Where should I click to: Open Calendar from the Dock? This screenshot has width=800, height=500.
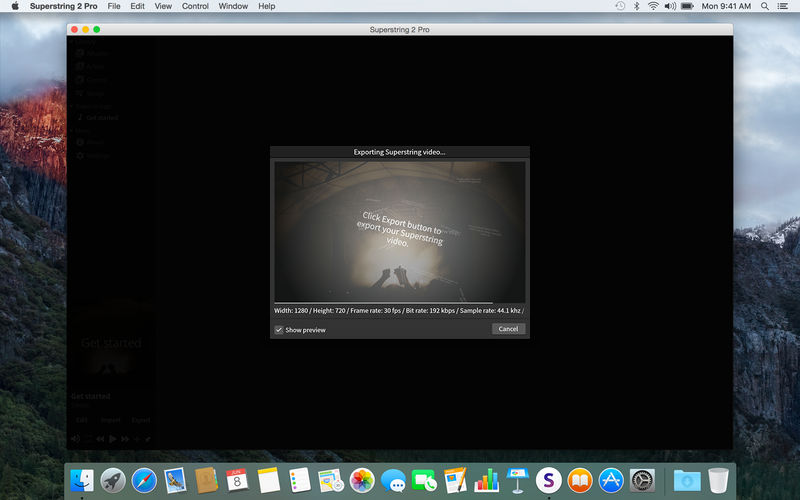[237, 480]
